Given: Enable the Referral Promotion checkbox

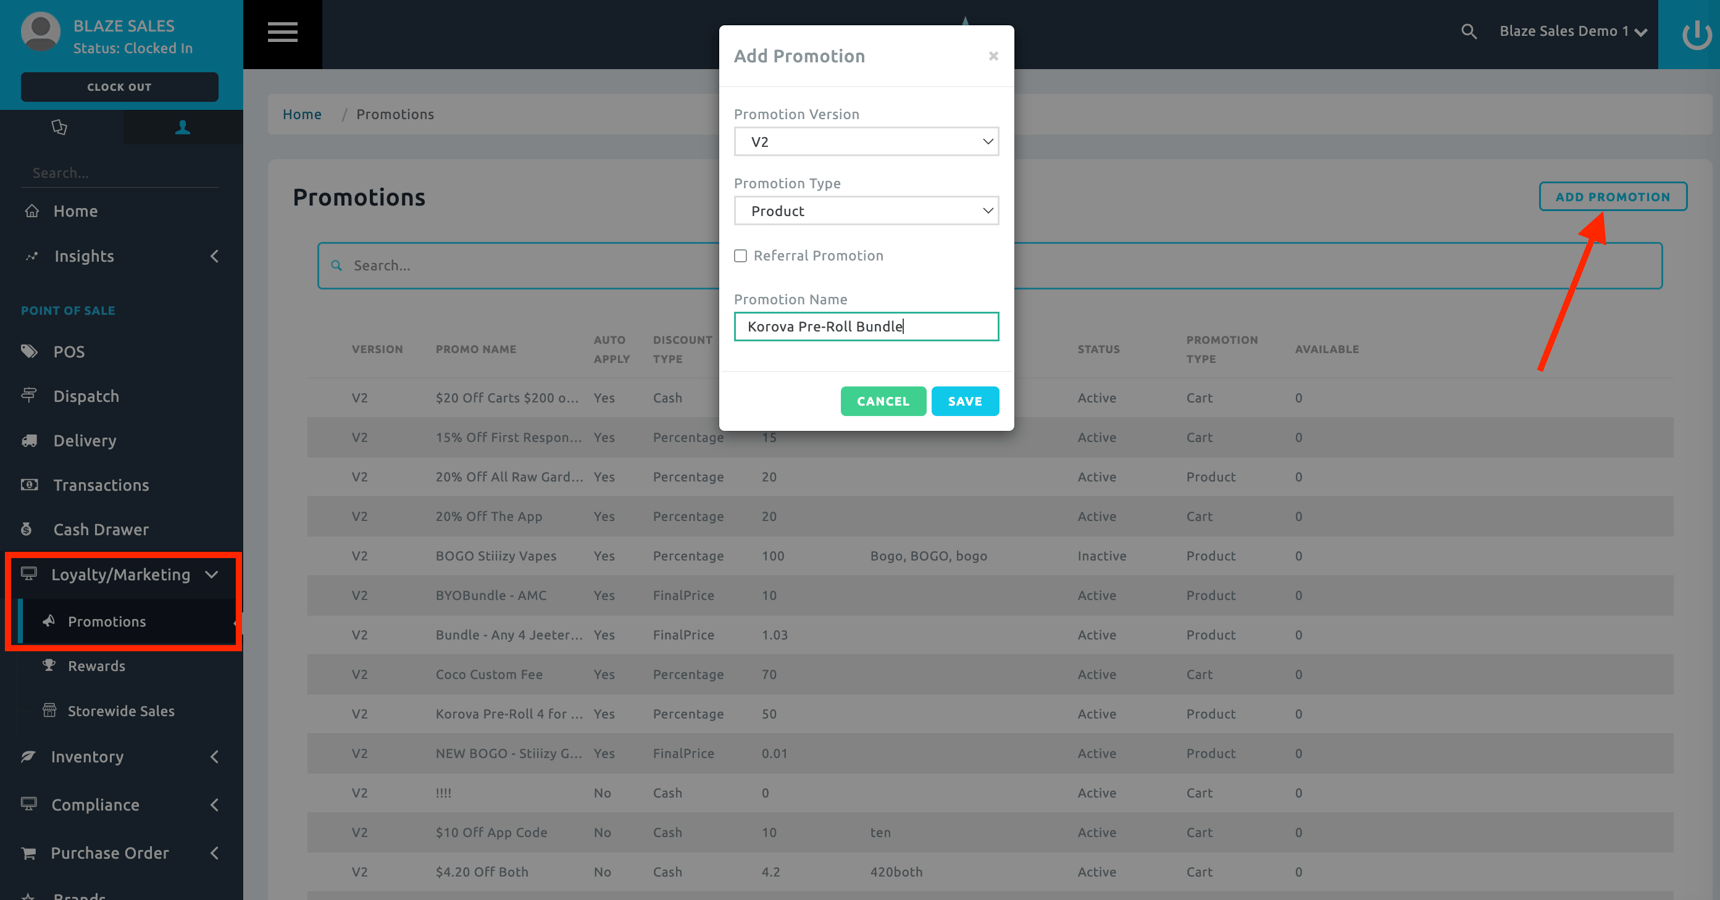Looking at the screenshot, I should [740, 256].
